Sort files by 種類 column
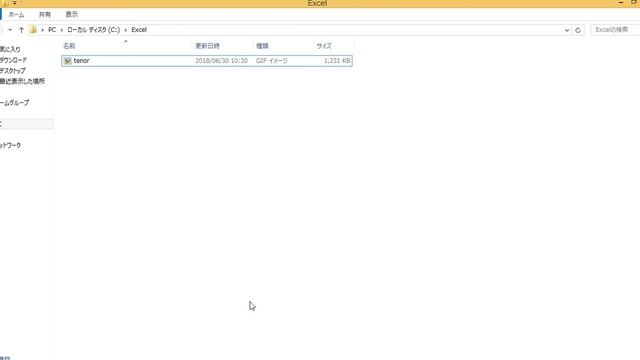 [262, 46]
